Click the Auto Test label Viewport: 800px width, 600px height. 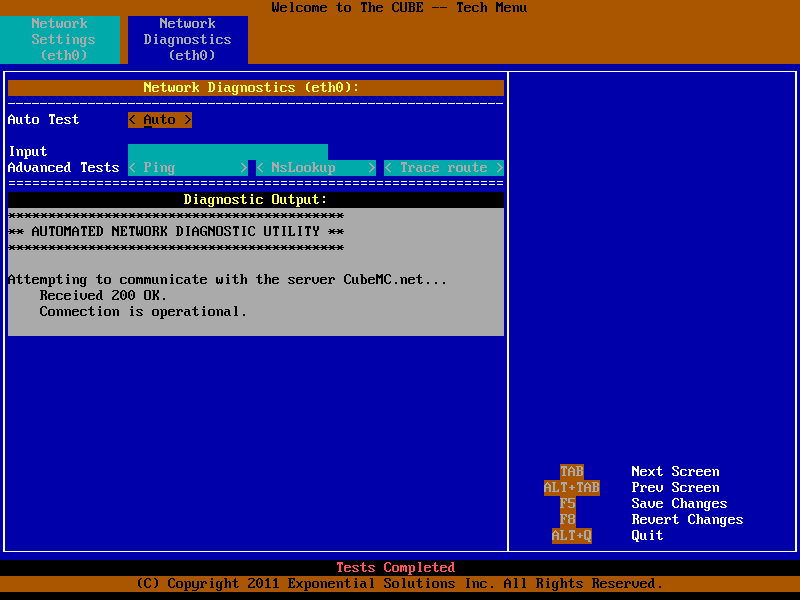pos(43,119)
